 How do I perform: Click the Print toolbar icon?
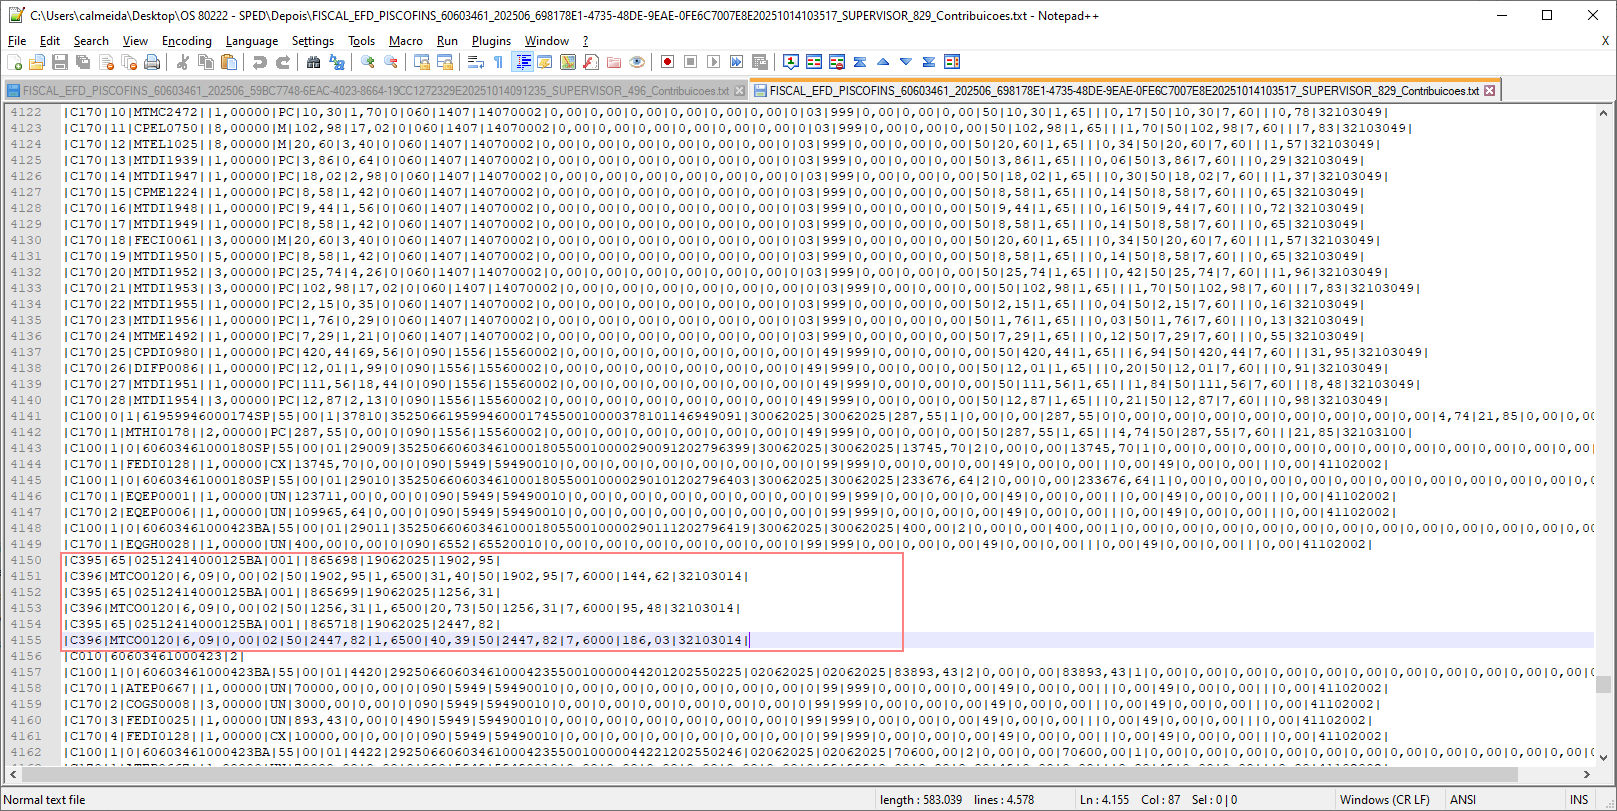[x=152, y=62]
